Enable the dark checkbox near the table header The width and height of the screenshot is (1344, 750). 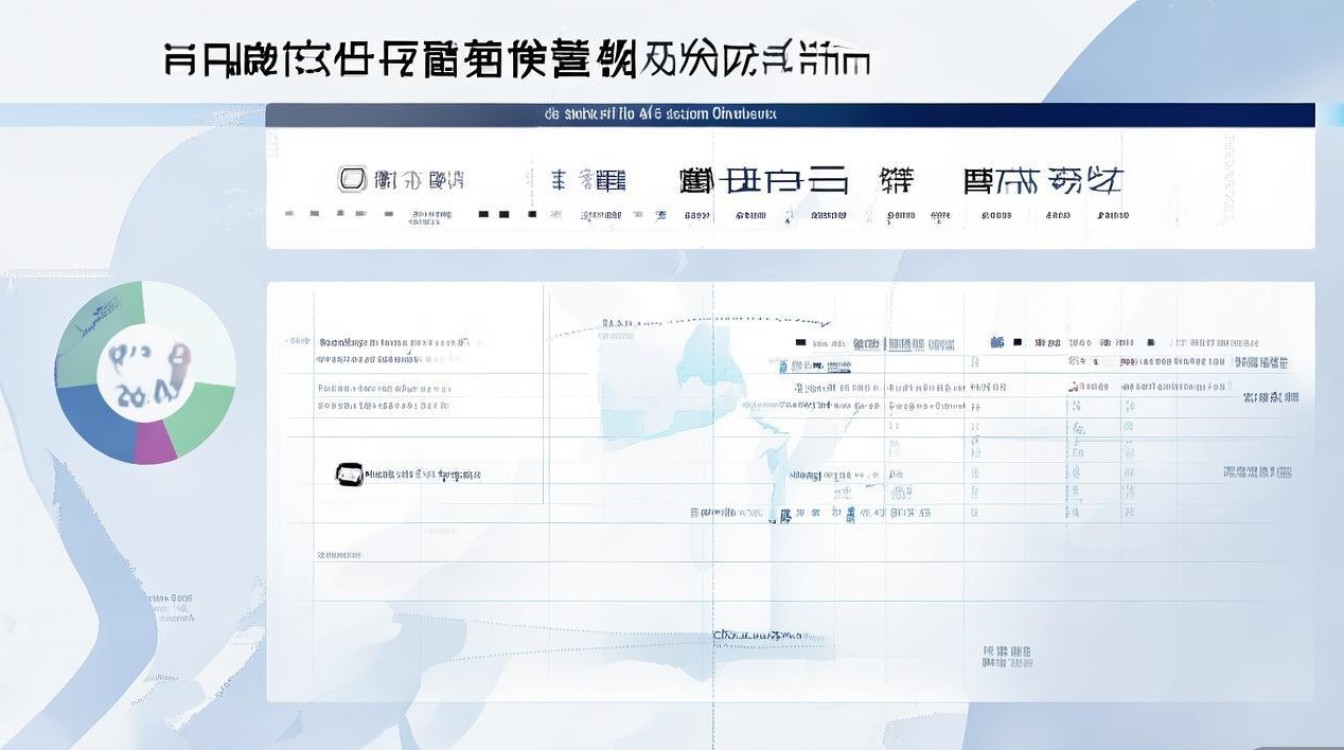click(799, 342)
